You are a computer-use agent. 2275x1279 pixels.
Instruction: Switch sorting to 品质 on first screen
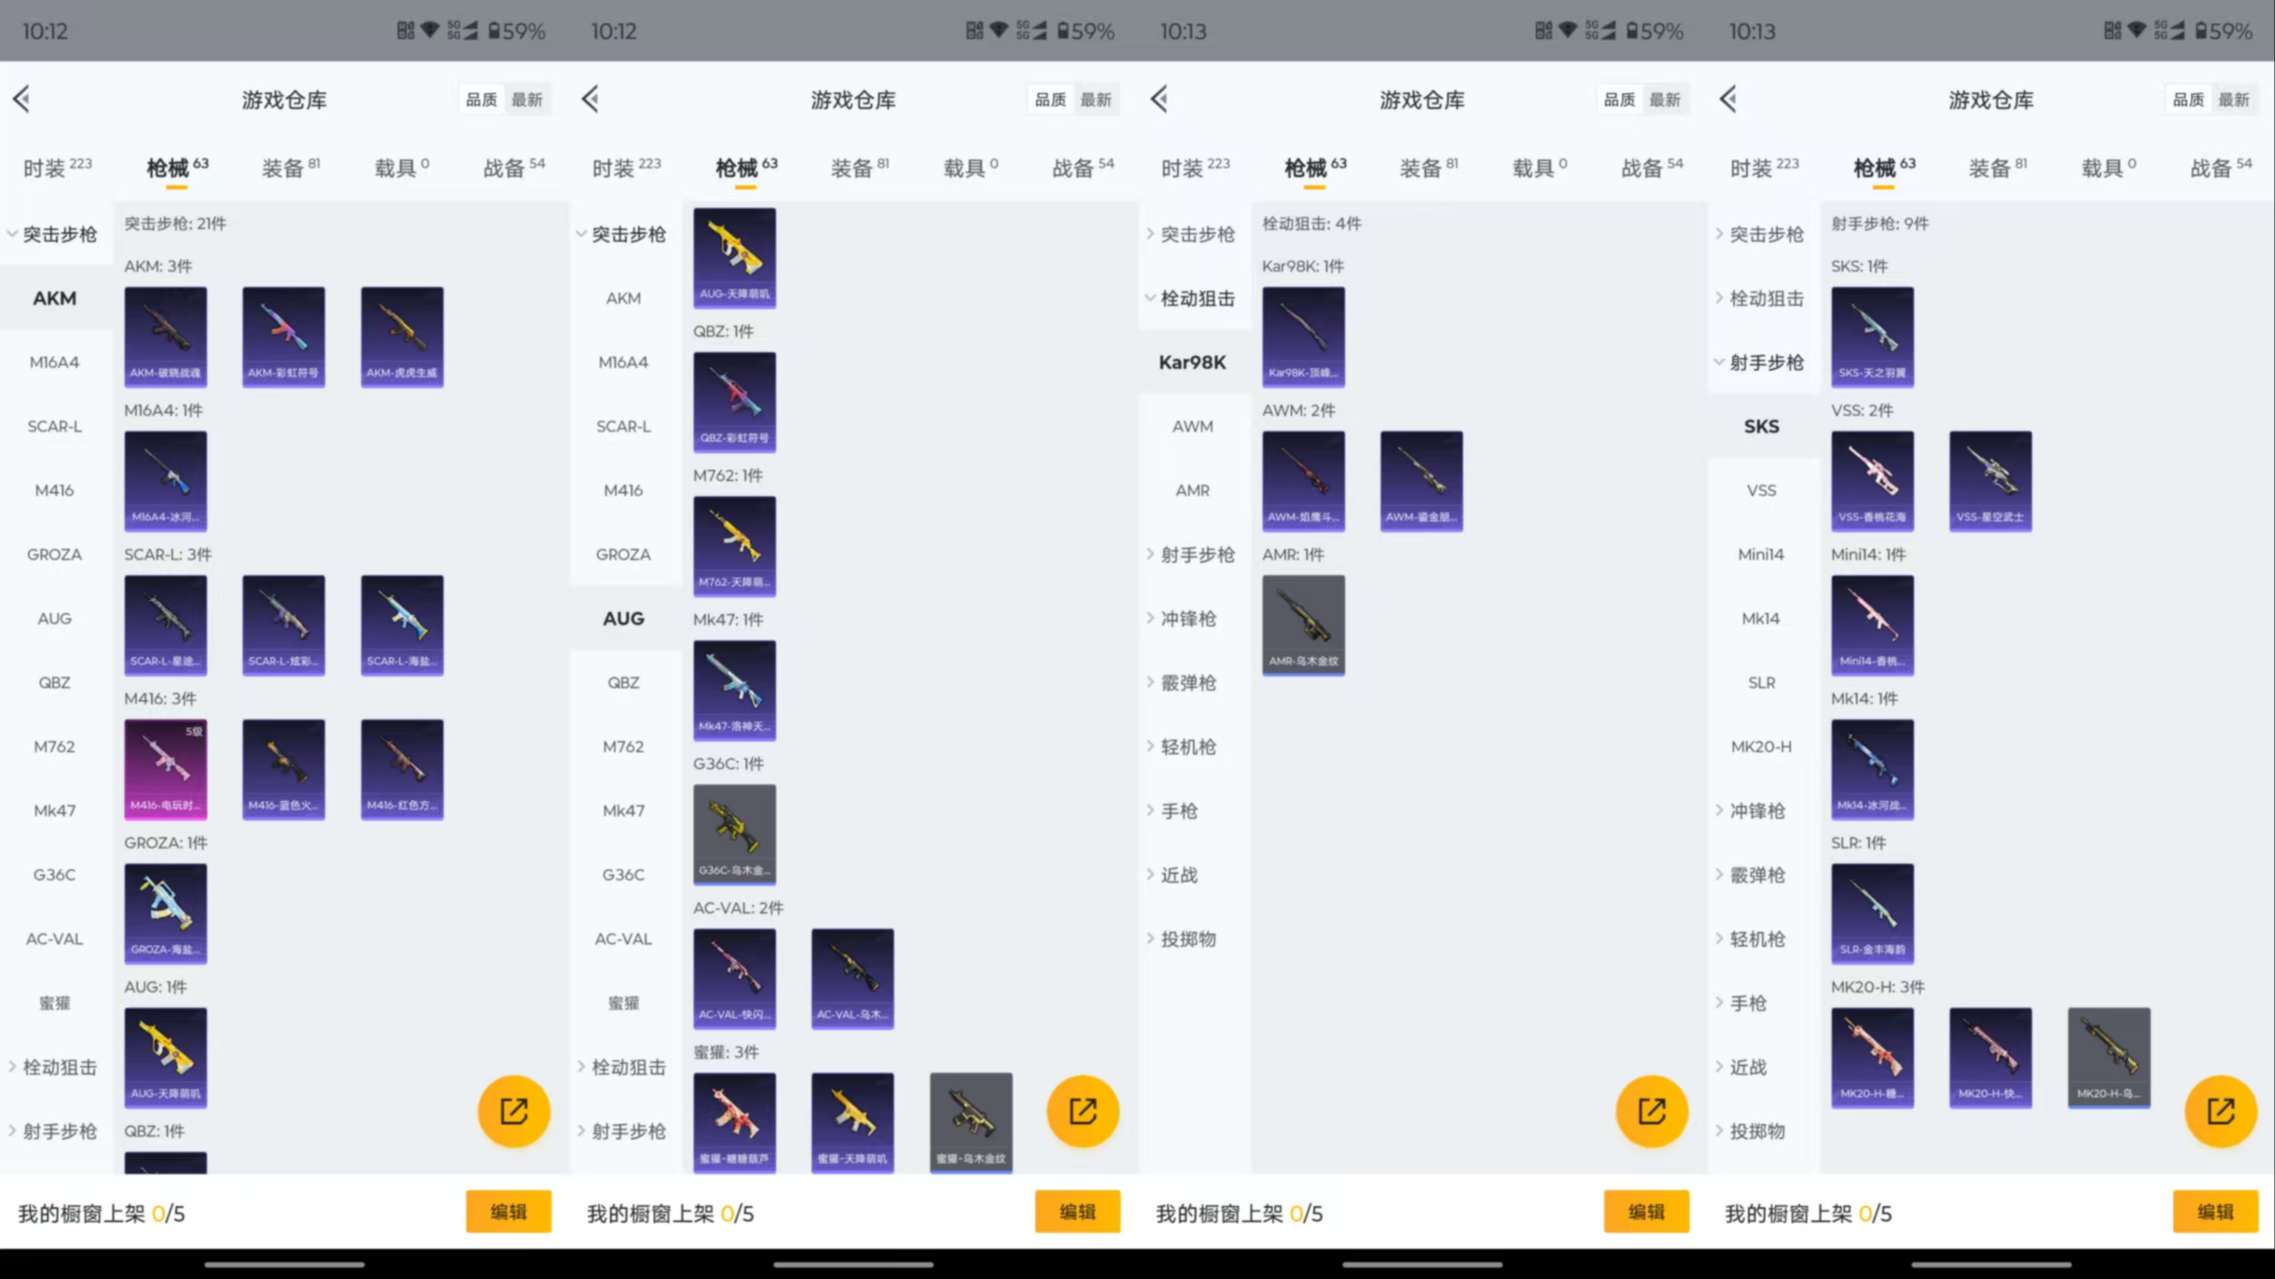click(481, 99)
